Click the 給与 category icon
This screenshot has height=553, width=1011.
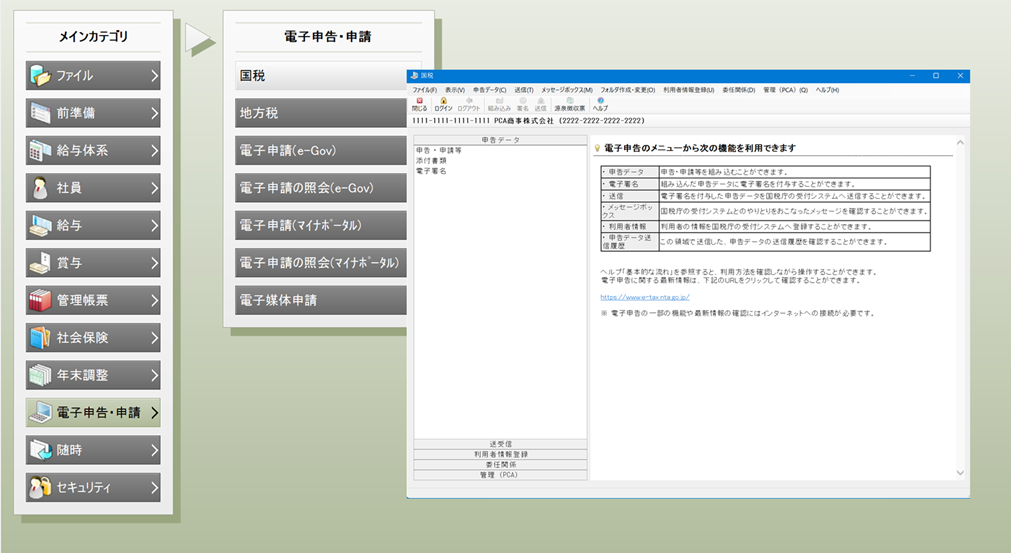pos(40,226)
